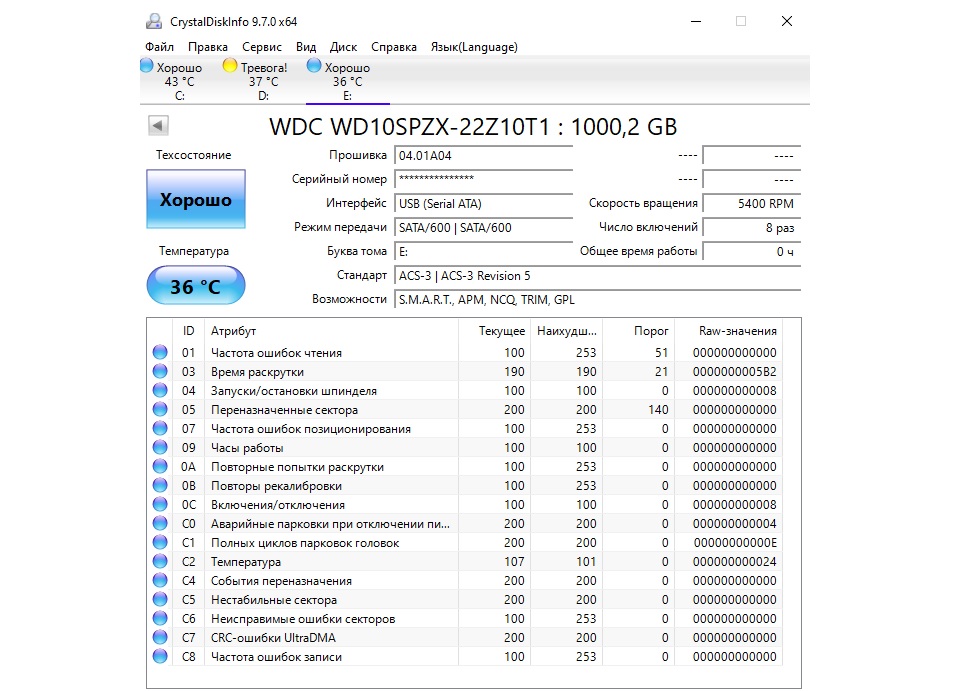The image size is (980, 691).
Task: Switch to the E: disk tab
Action: point(347,82)
